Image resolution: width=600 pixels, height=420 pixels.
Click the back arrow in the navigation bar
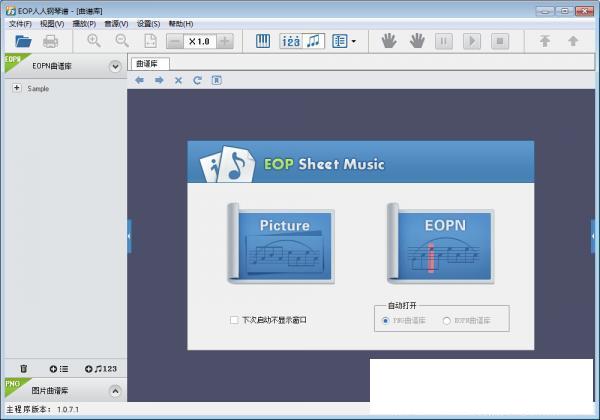(x=139, y=80)
